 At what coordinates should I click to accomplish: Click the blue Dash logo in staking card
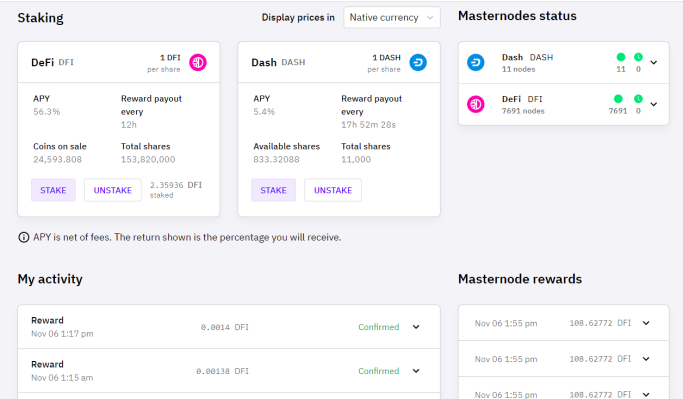point(418,62)
